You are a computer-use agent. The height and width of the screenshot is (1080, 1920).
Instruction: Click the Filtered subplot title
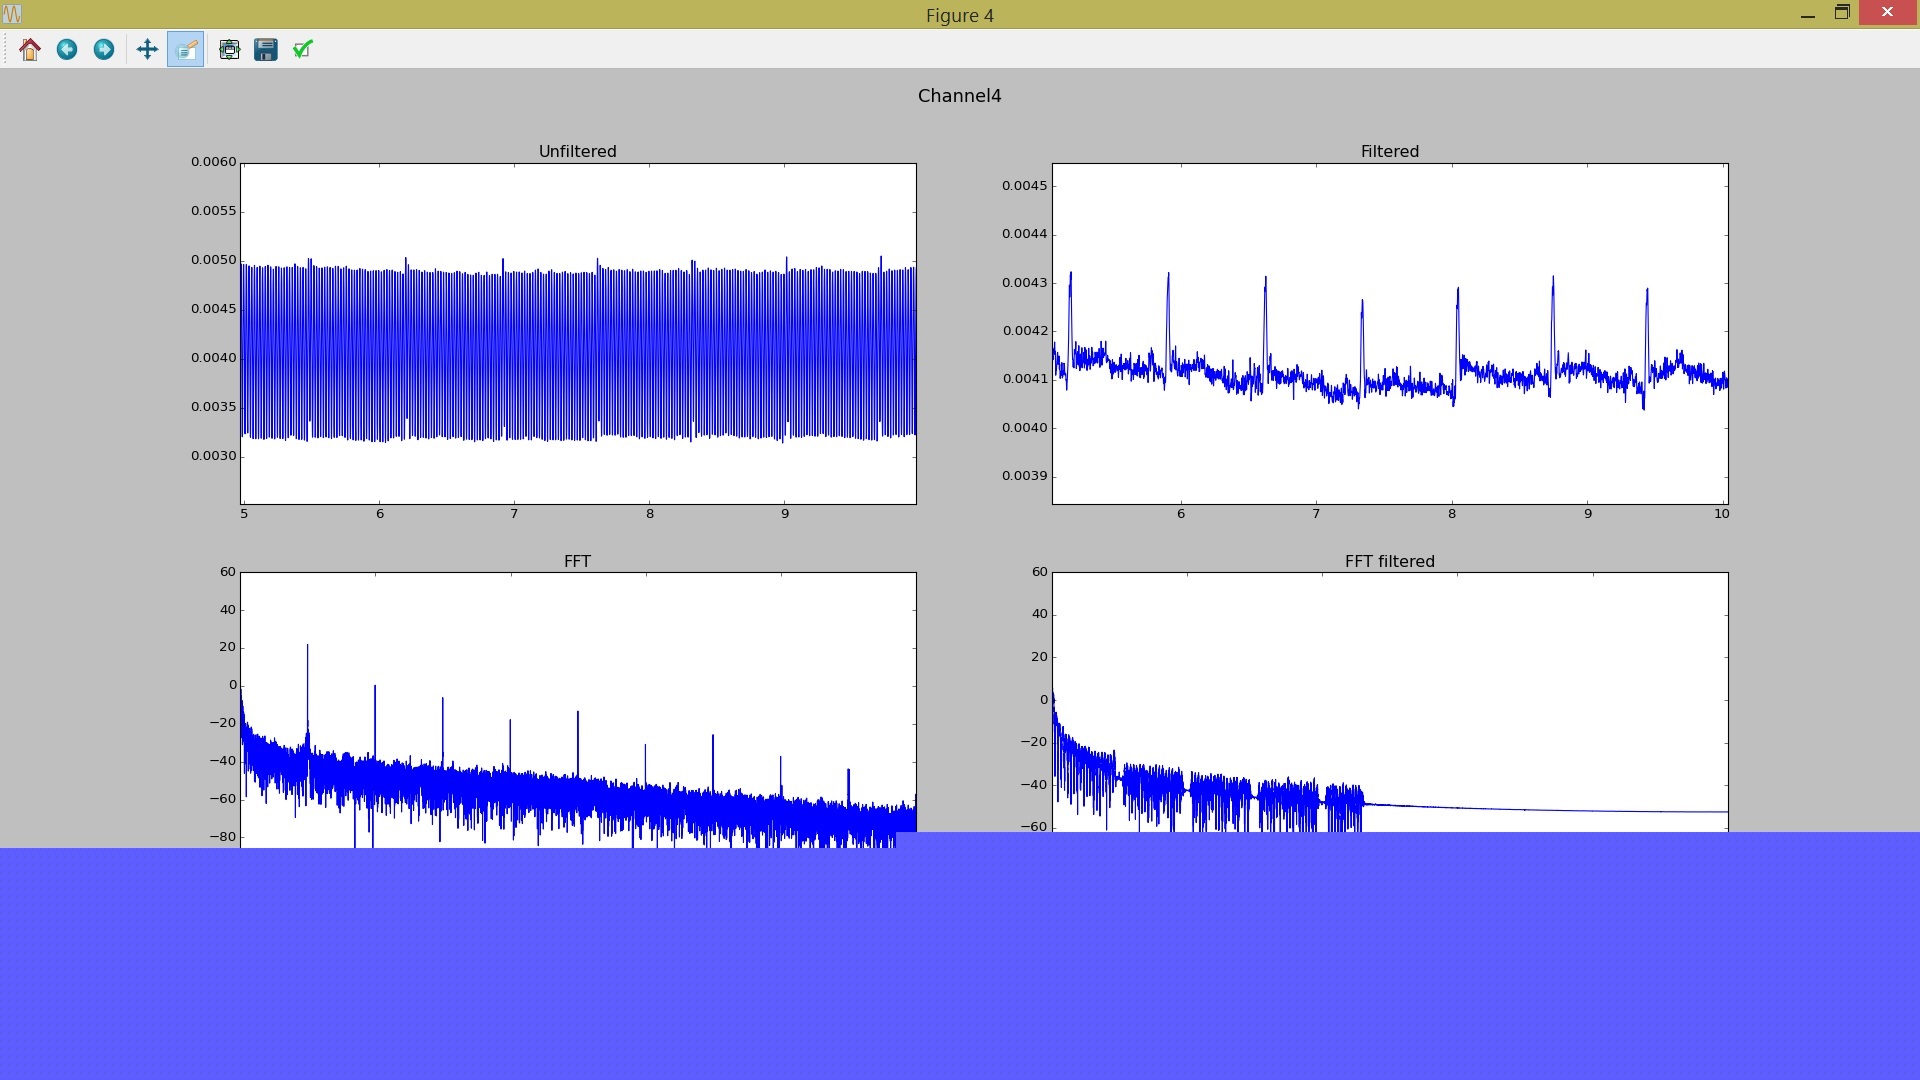tap(1389, 151)
